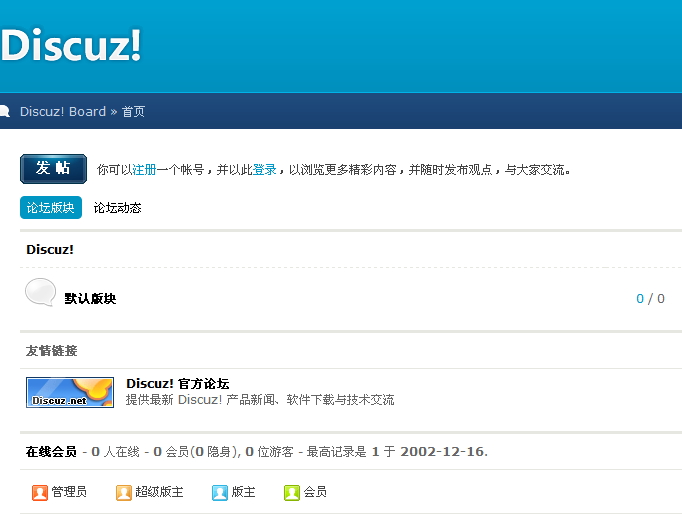The width and height of the screenshot is (682, 524).
Task: Click the speech bubble icon before Discuz! Board
Action: 5,111
